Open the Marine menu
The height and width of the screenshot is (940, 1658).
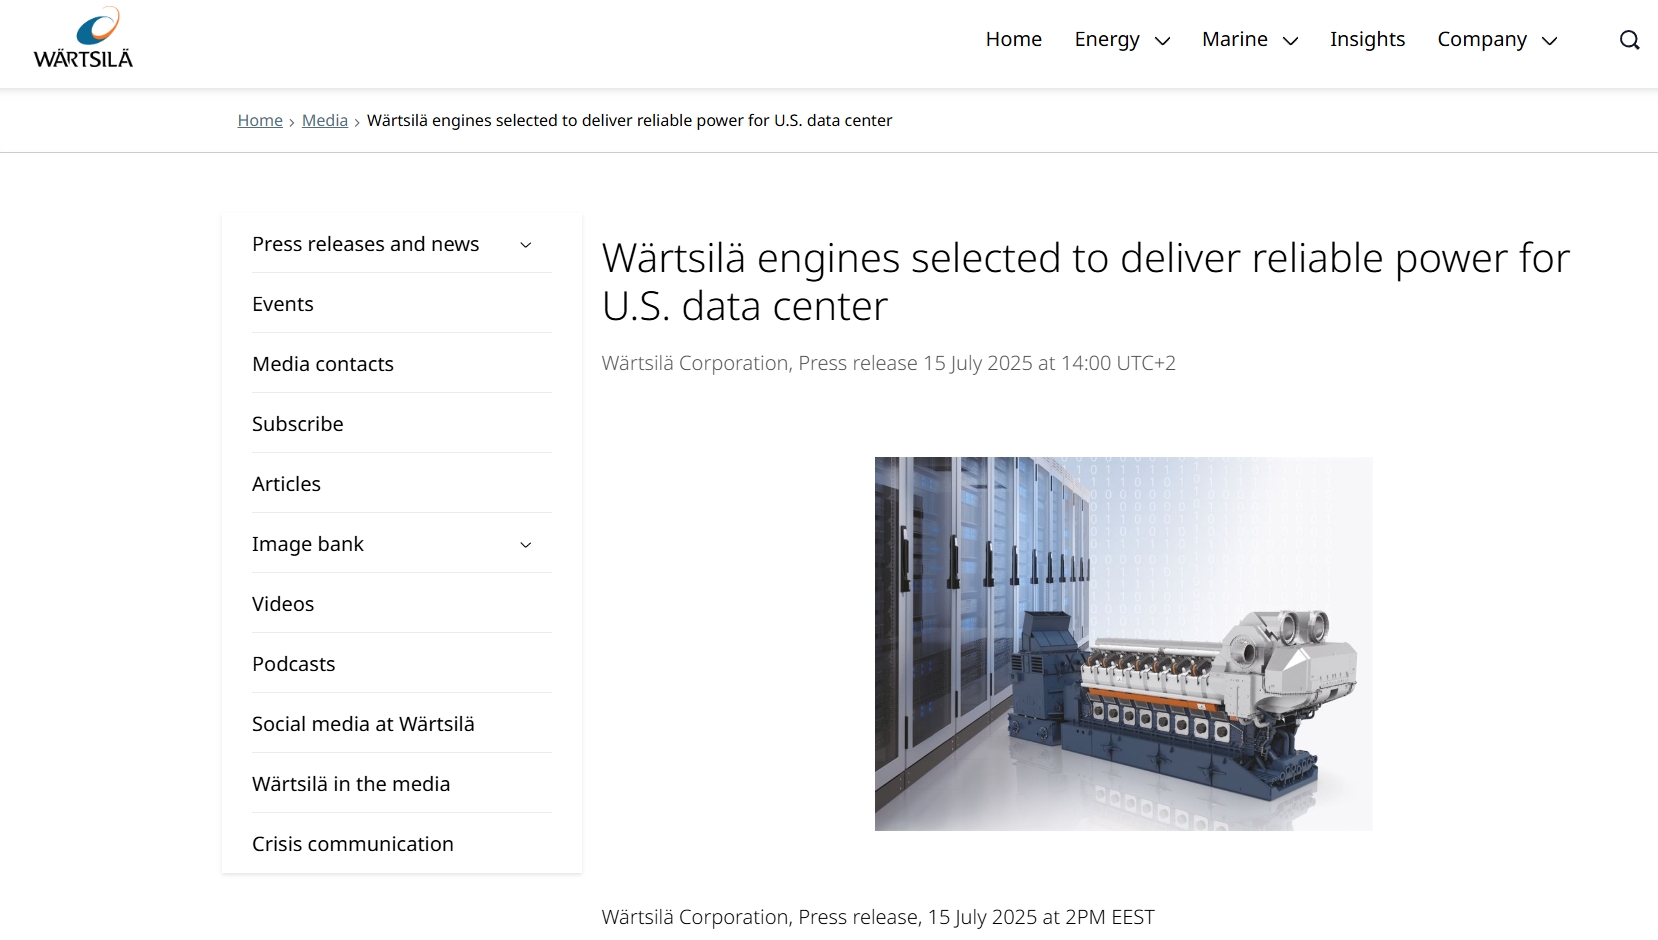tap(1234, 39)
